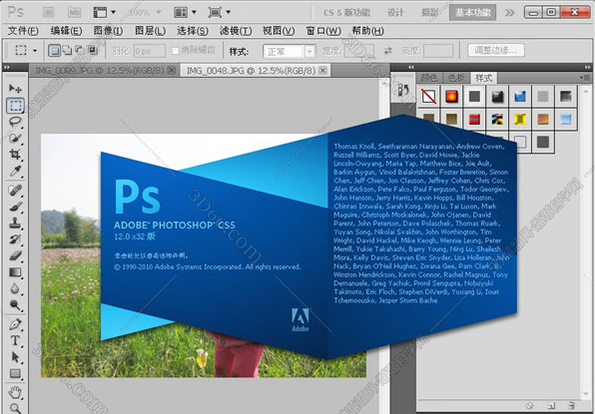Switch to the 摄影 workspace
595x414 pixels.
click(x=430, y=13)
